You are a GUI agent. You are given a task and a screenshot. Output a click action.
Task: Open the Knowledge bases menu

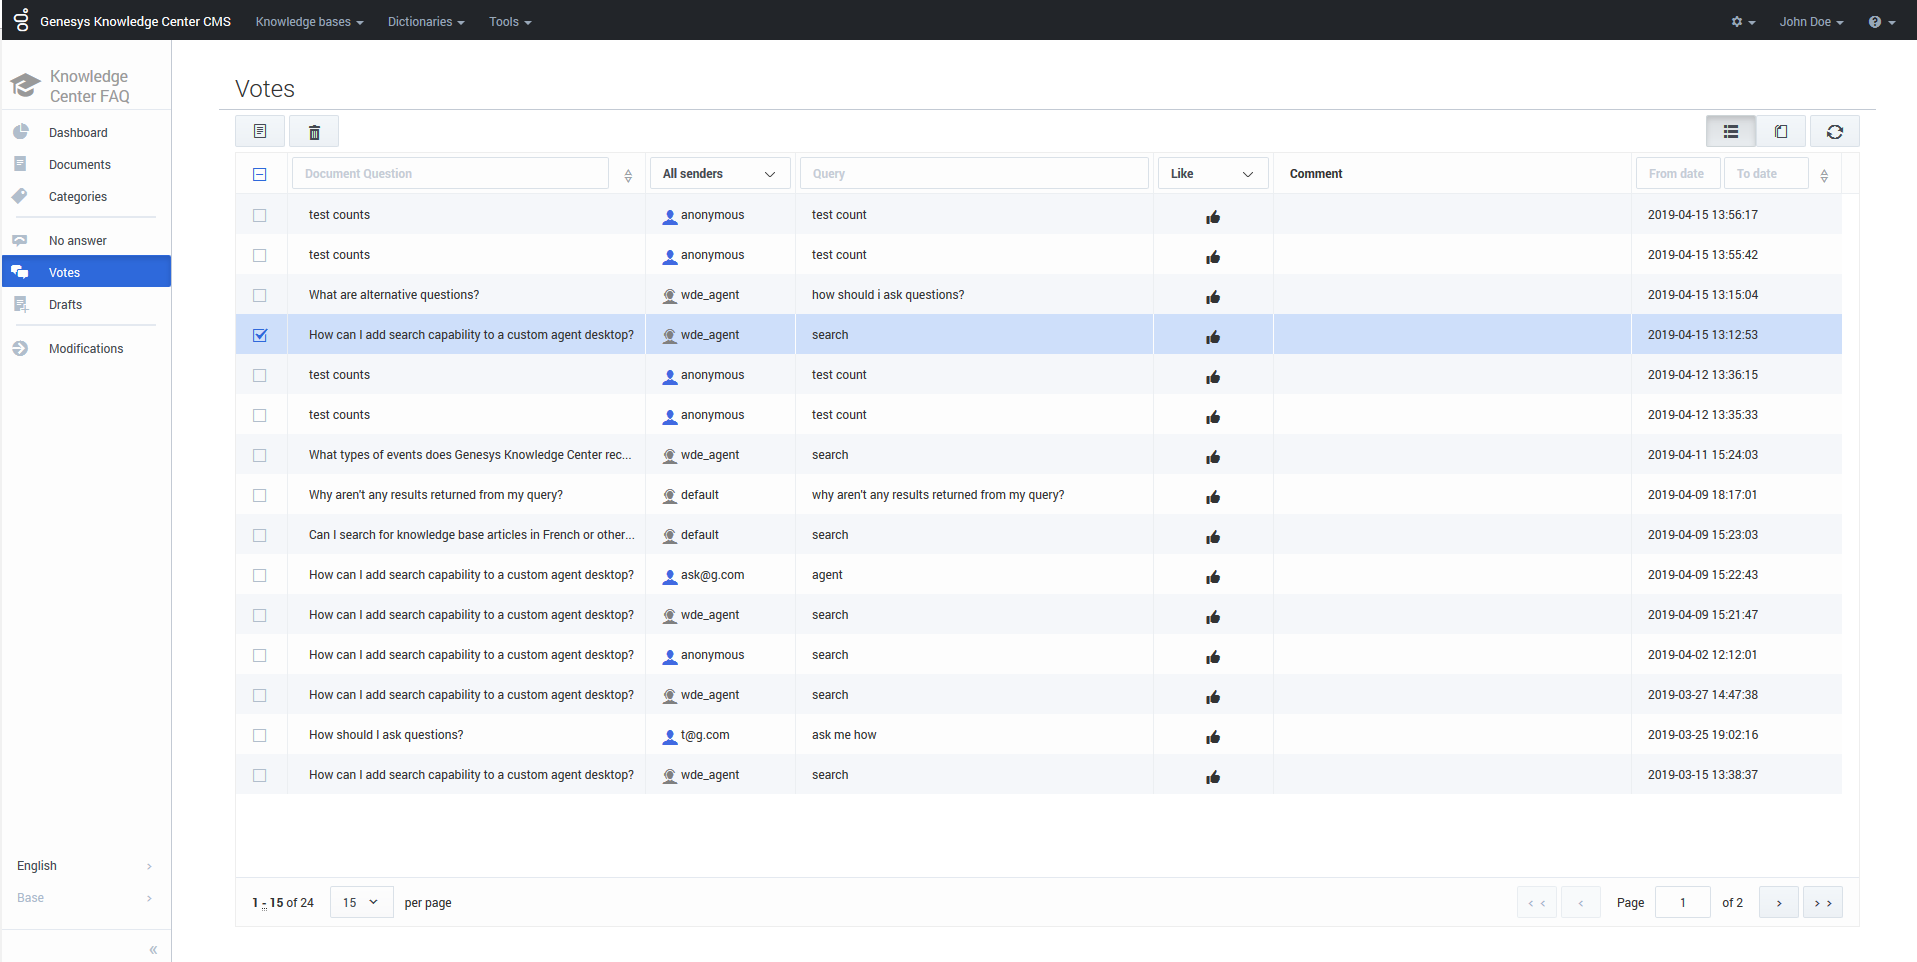(x=309, y=22)
